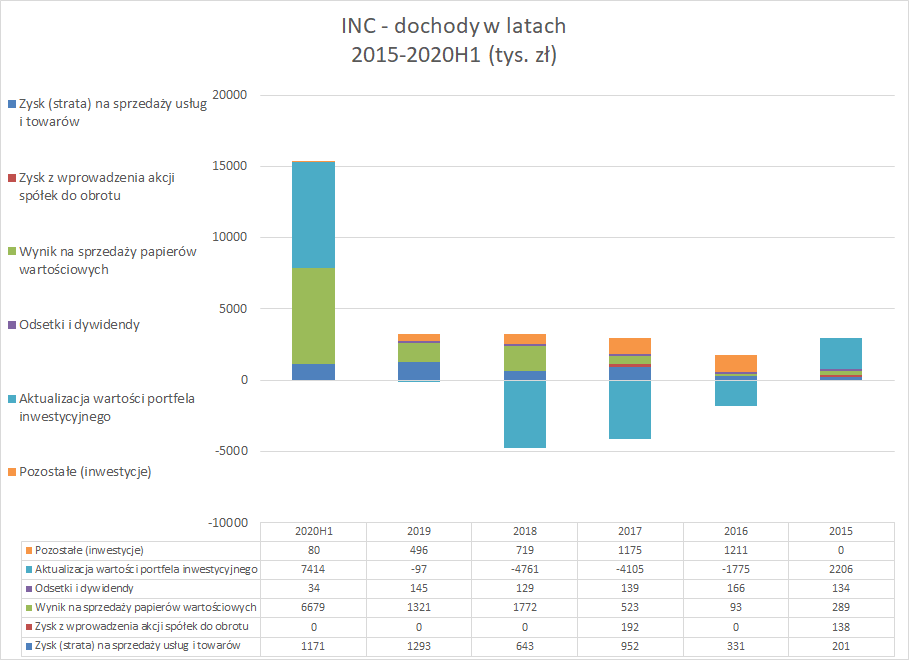Click table cell value 7414
Screen dimensions: 909x660
314,570
